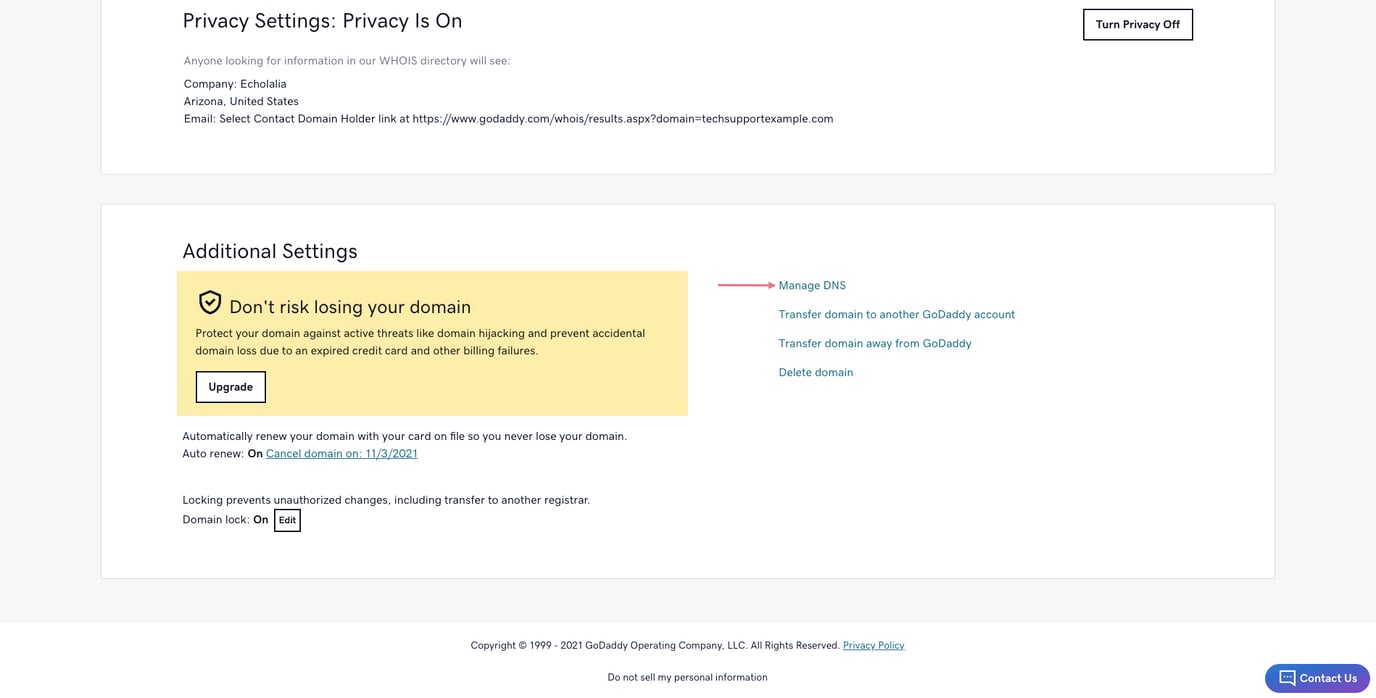Transfer domain away from GoDaddy
Screen dimensions: 1376x698
(875, 342)
